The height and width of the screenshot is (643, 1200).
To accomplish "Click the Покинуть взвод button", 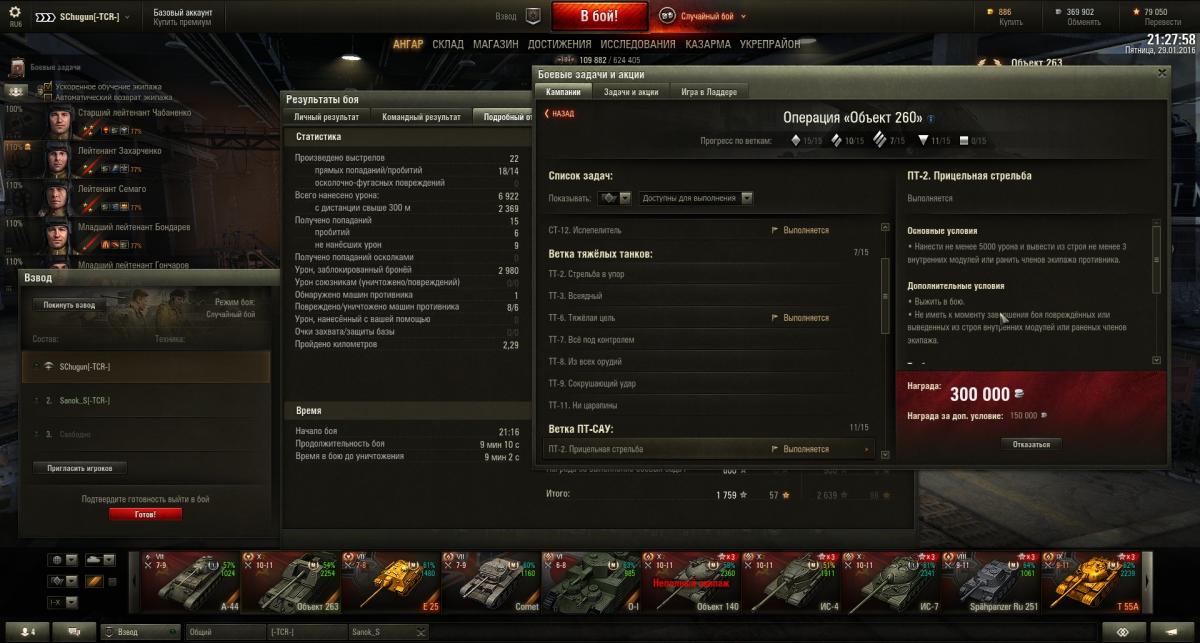I will click(x=70, y=305).
